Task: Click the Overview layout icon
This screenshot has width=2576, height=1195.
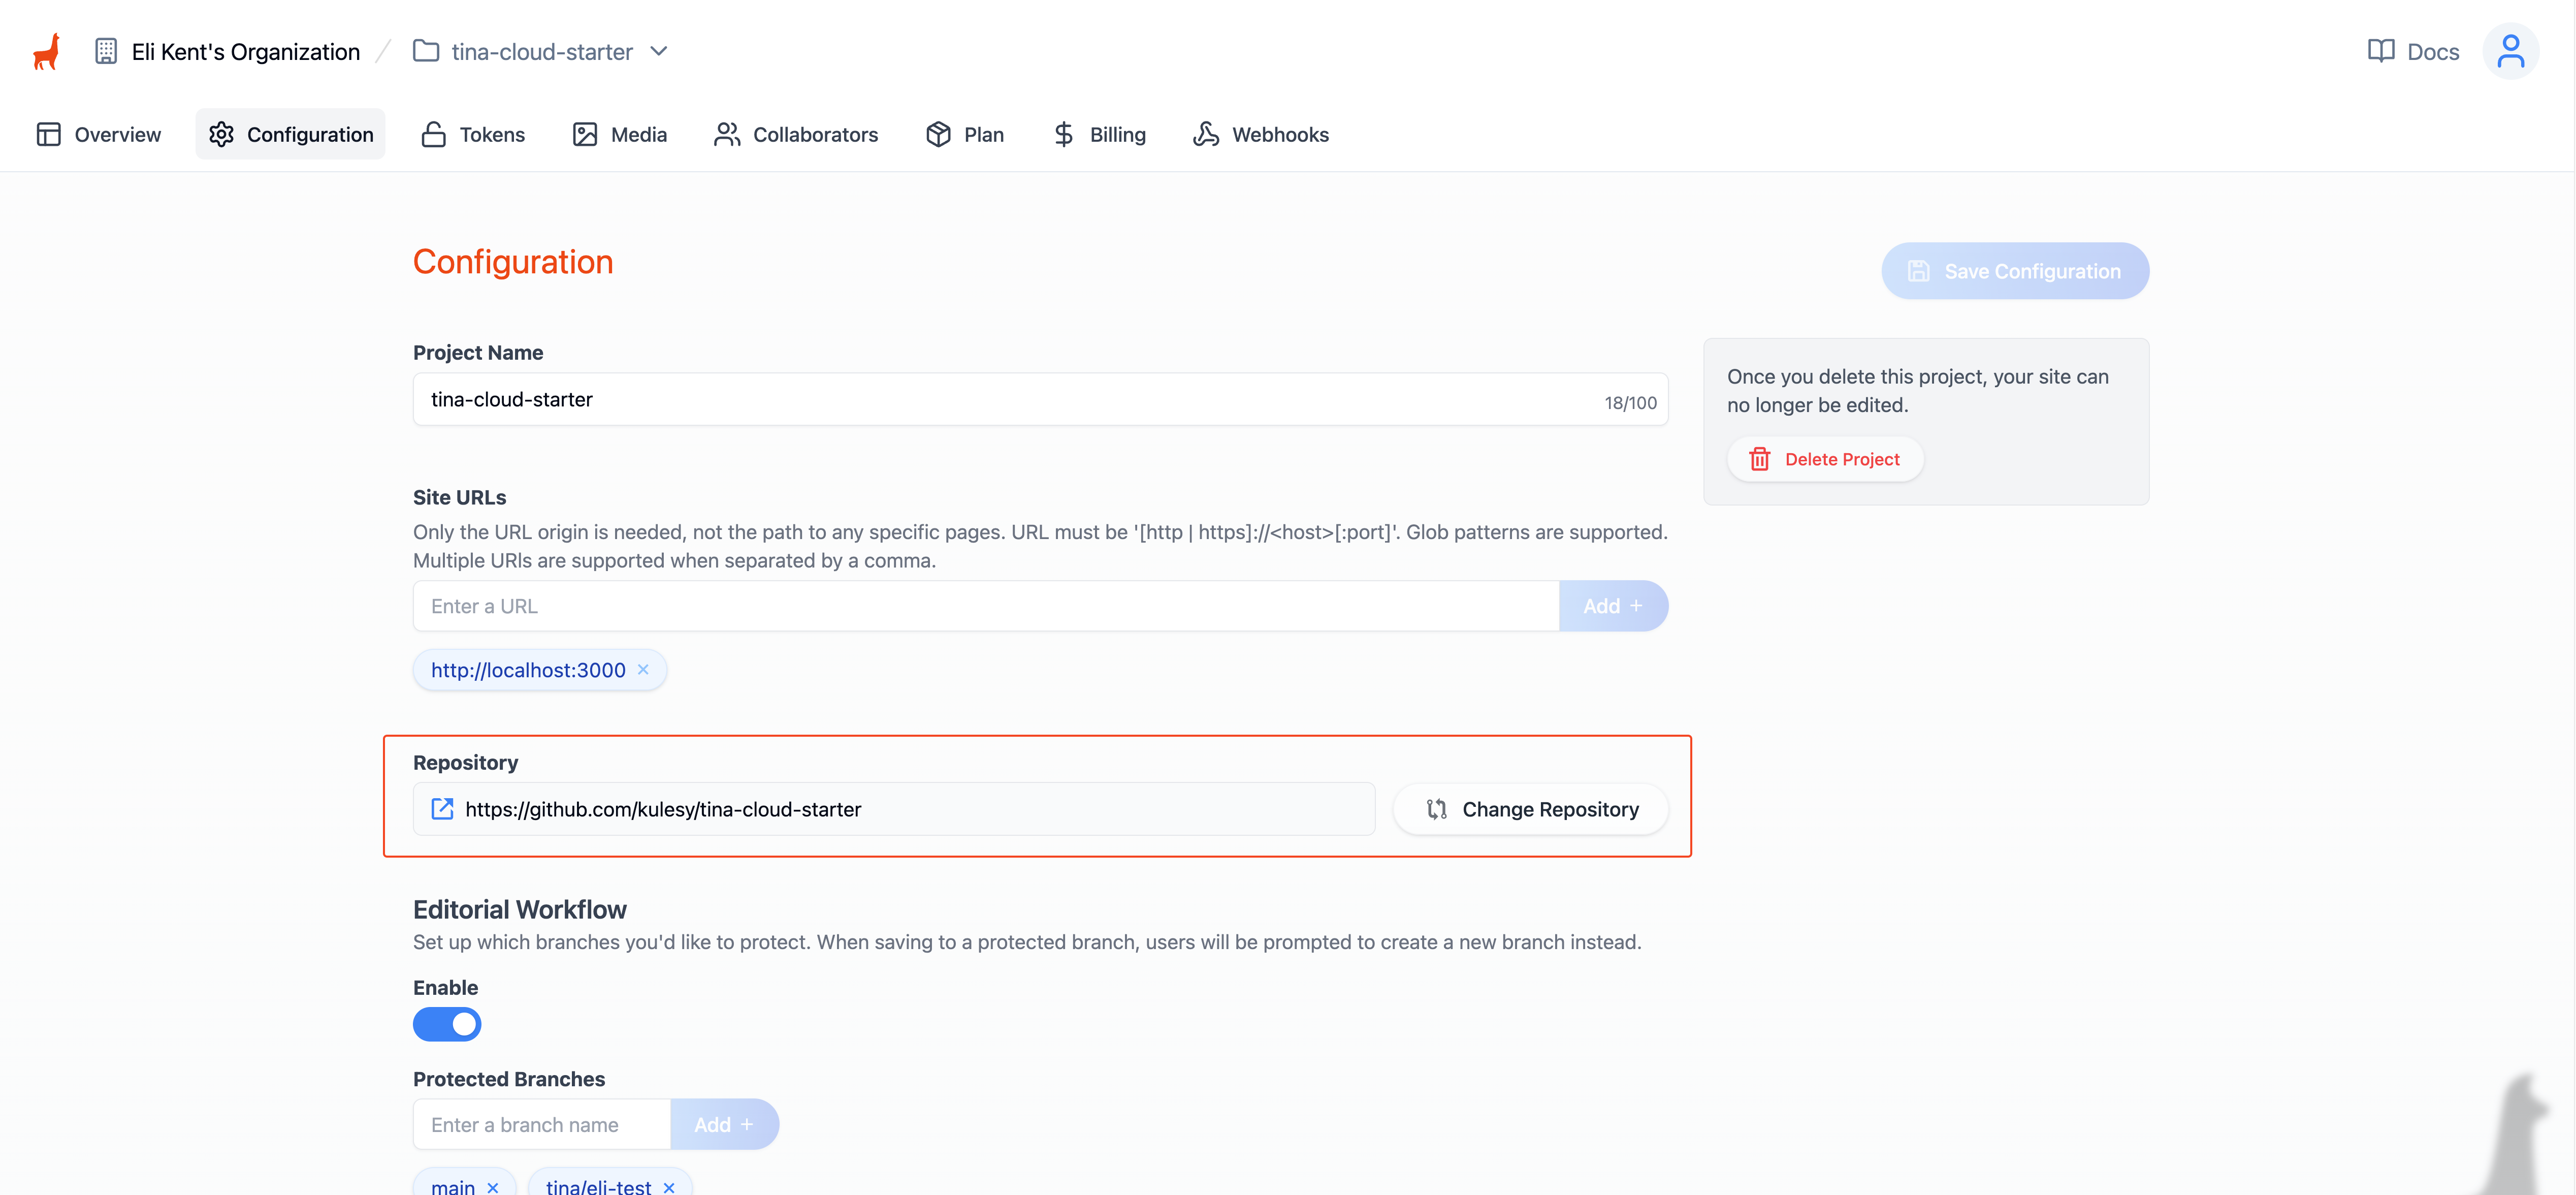Action: [49, 134]
